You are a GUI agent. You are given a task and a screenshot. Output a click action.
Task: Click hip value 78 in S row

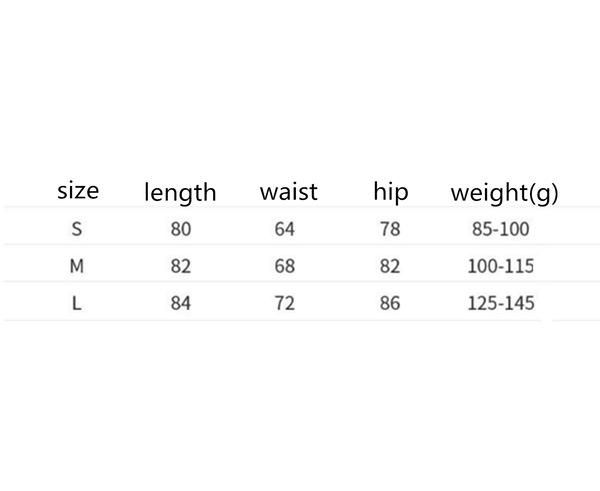pyautogui.click(x=390, y=229)
